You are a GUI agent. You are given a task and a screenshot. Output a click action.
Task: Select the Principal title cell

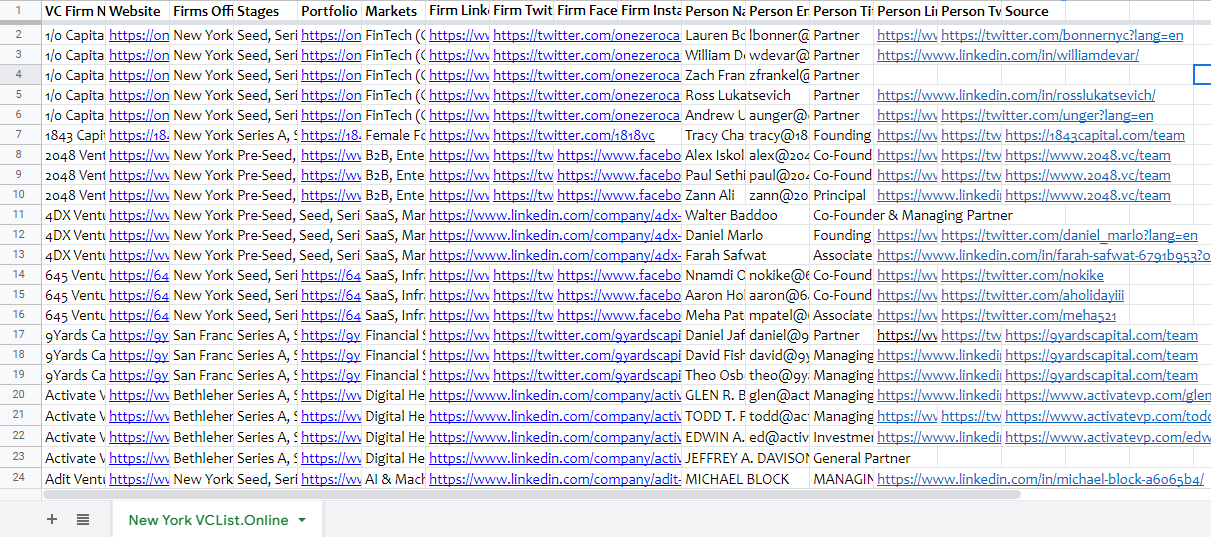(x=842, y=195)
